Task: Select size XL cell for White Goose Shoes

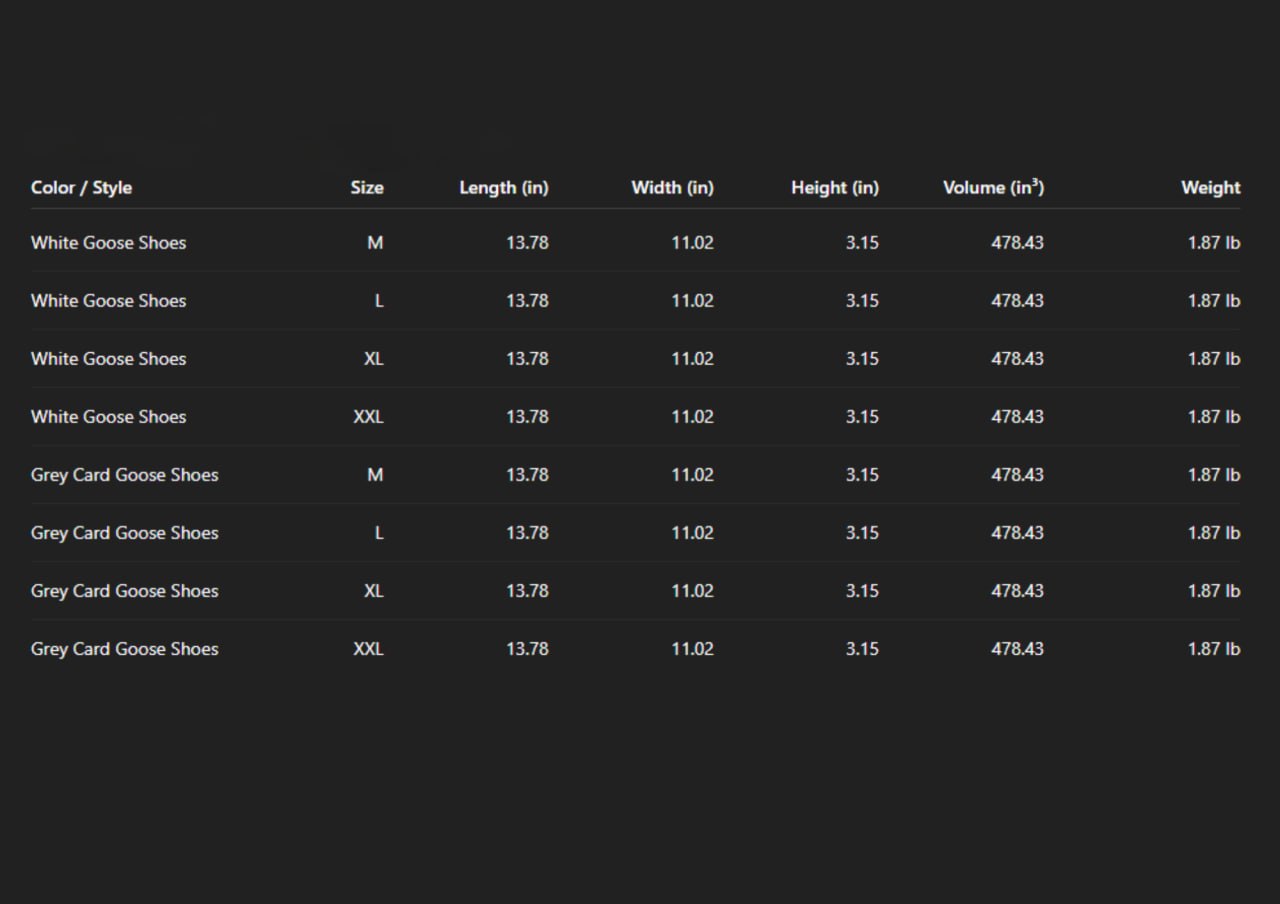Action: (373, 359)
